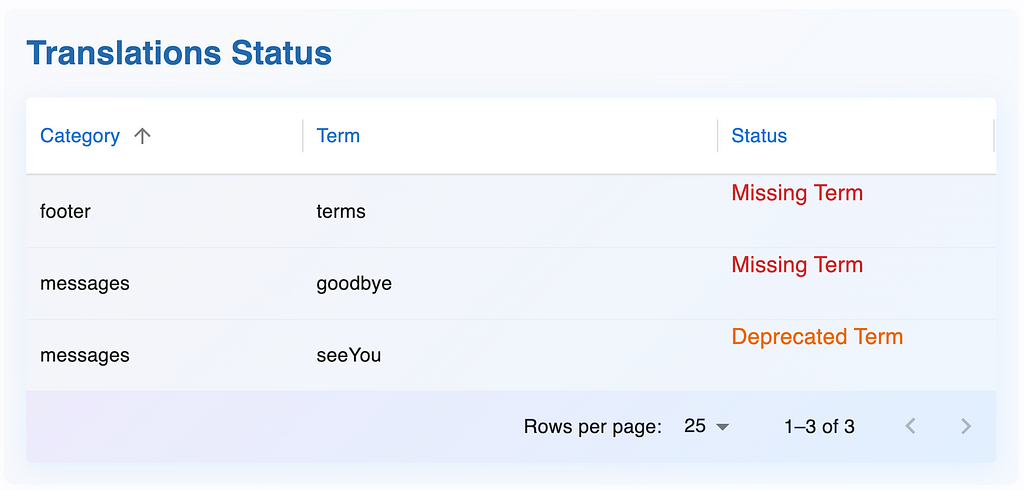Click the column separator between Term and Status
1024x490 pixels.
718,136
